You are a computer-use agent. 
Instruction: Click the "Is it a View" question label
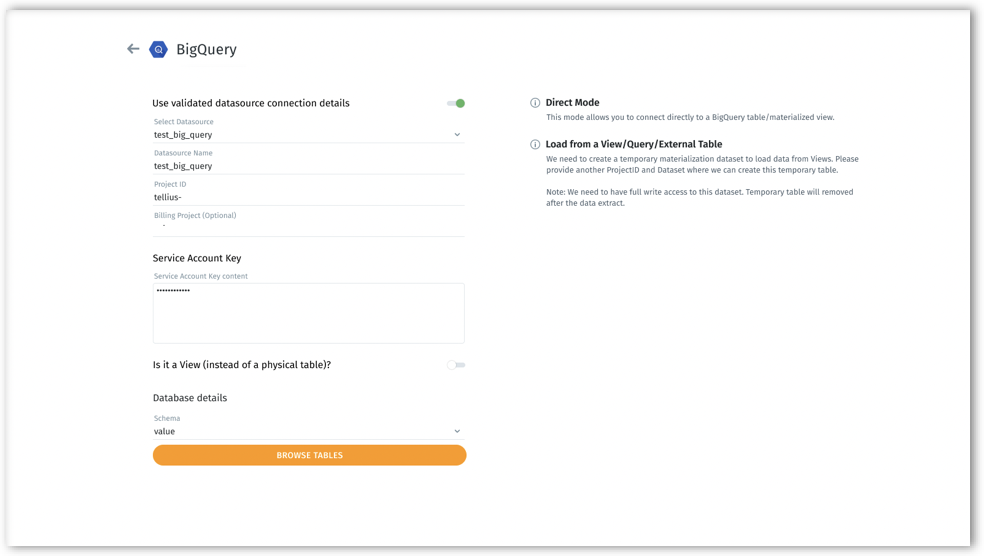(x=242, y=365)
